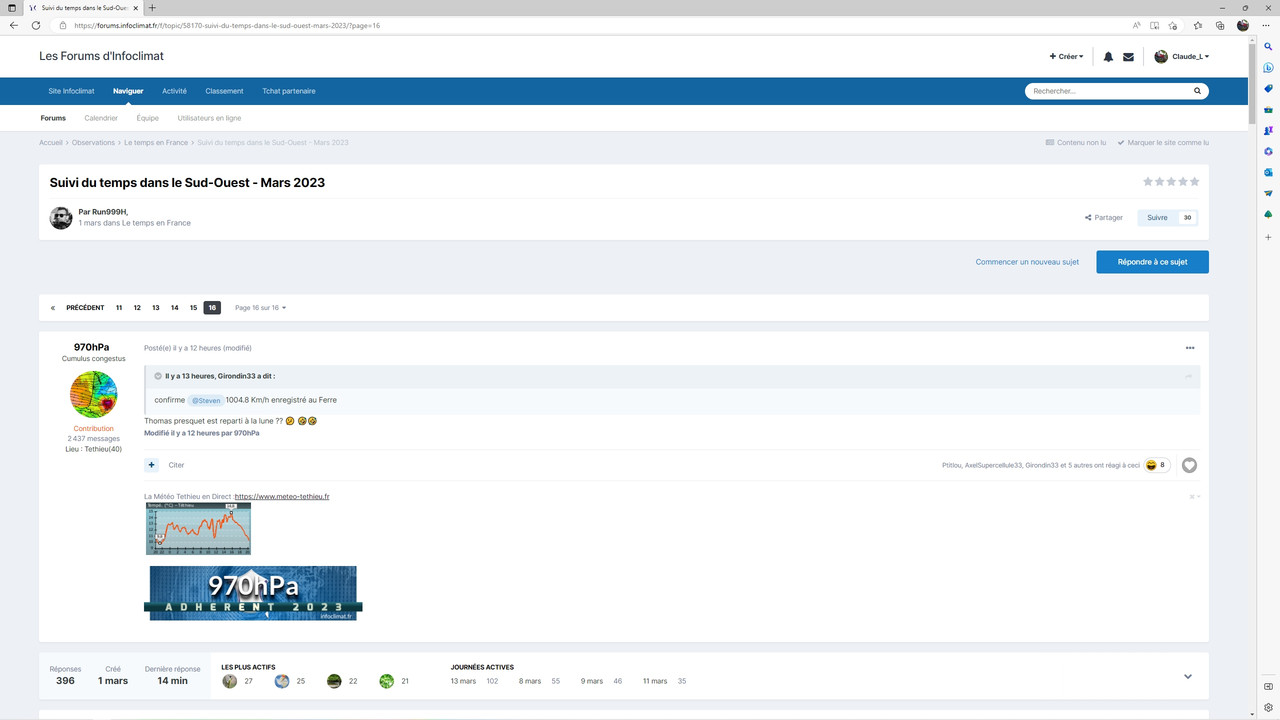Open Contenu non lu
This screenshot has height=720, width=1280.
[x=1076, y=143]
